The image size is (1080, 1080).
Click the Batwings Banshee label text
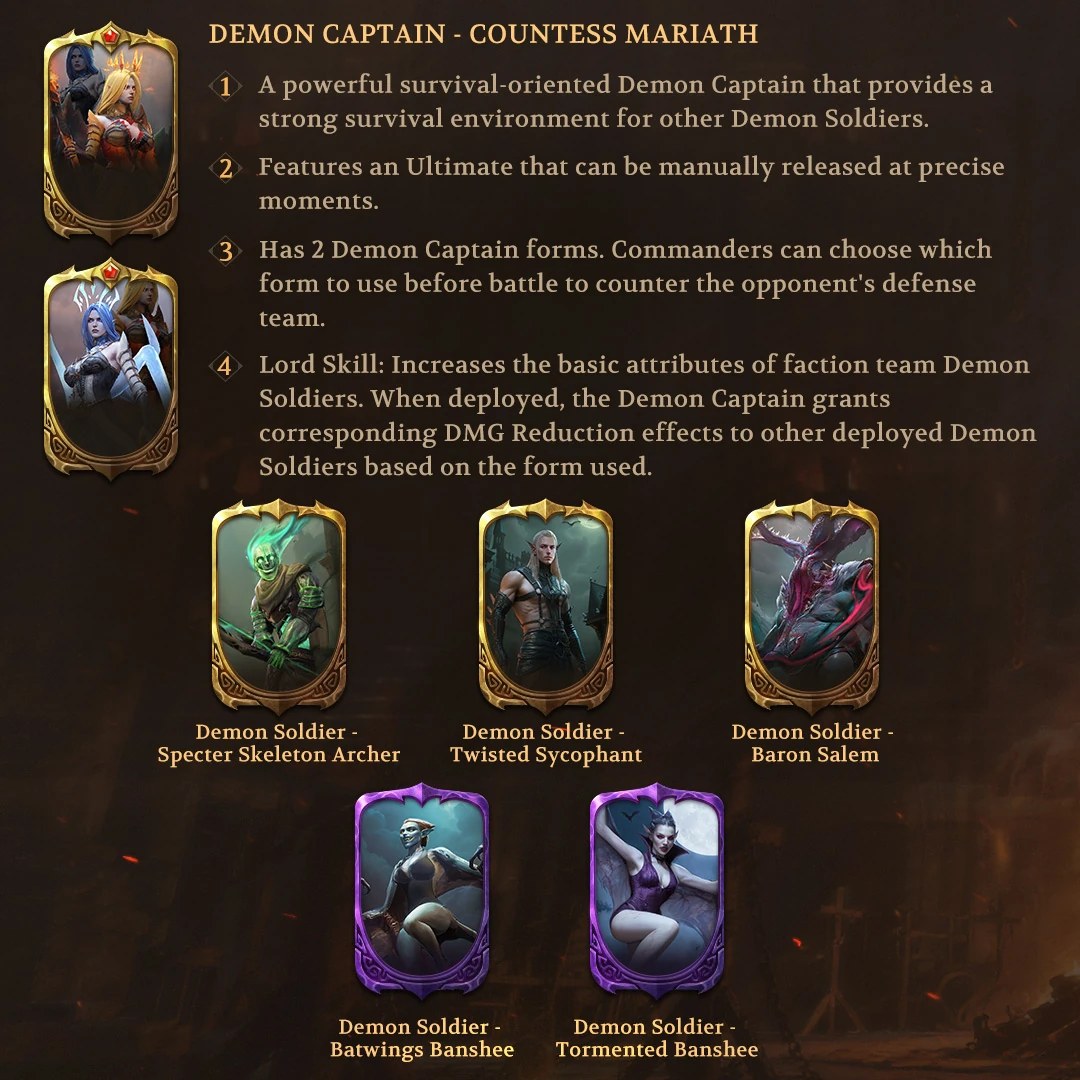coord(422,1038)
